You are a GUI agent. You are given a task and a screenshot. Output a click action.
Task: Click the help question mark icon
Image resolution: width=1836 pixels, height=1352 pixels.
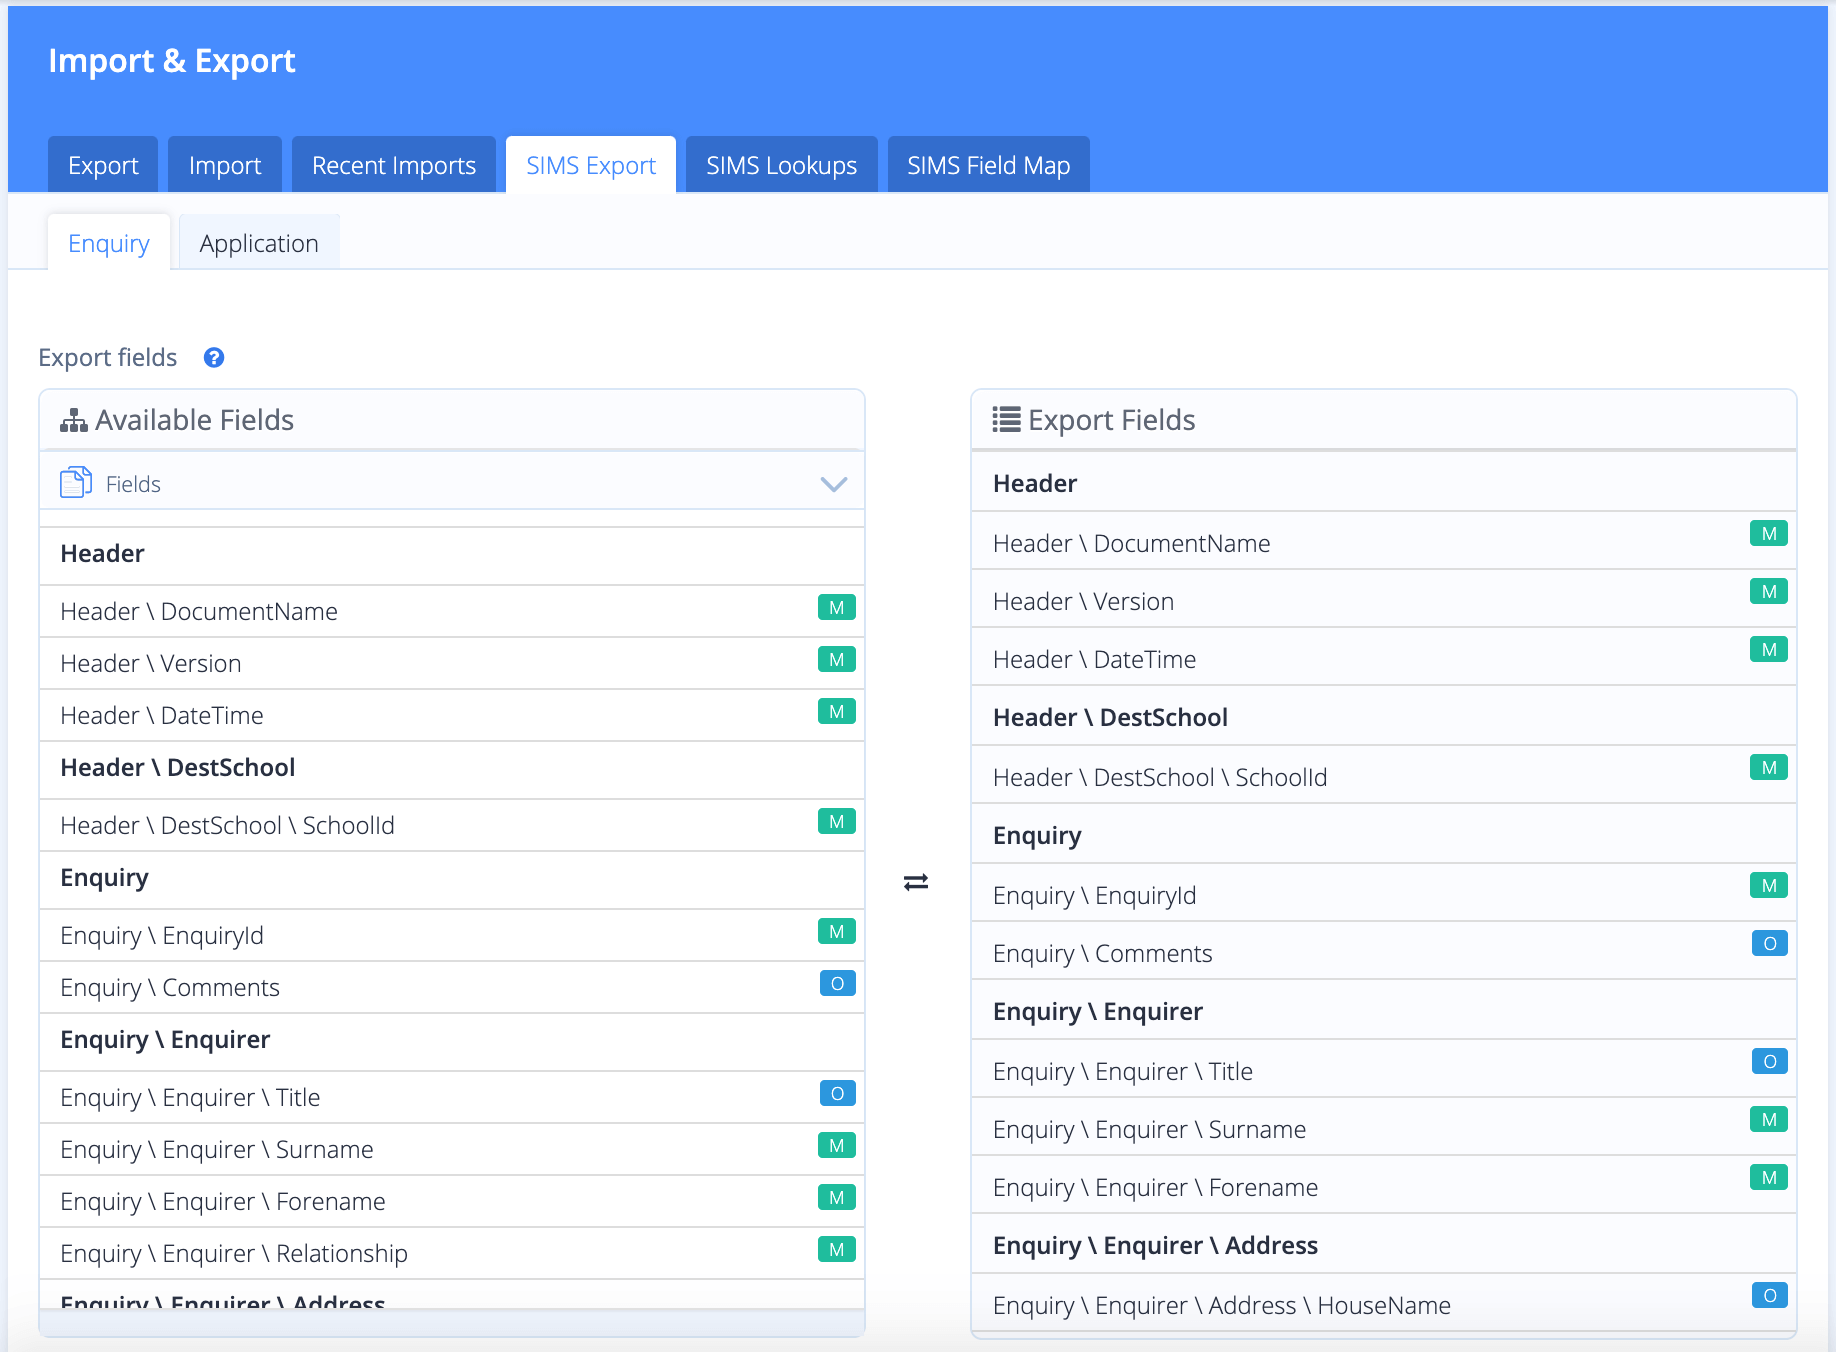point(214,358)
